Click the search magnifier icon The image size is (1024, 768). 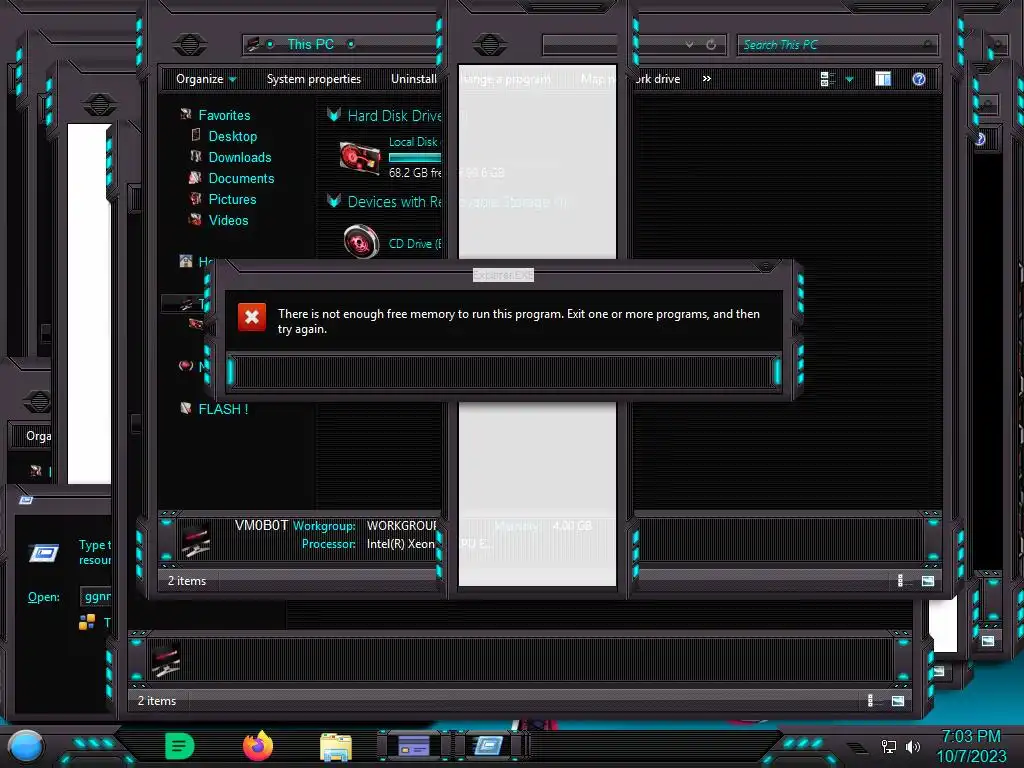[x=927, y=44]
